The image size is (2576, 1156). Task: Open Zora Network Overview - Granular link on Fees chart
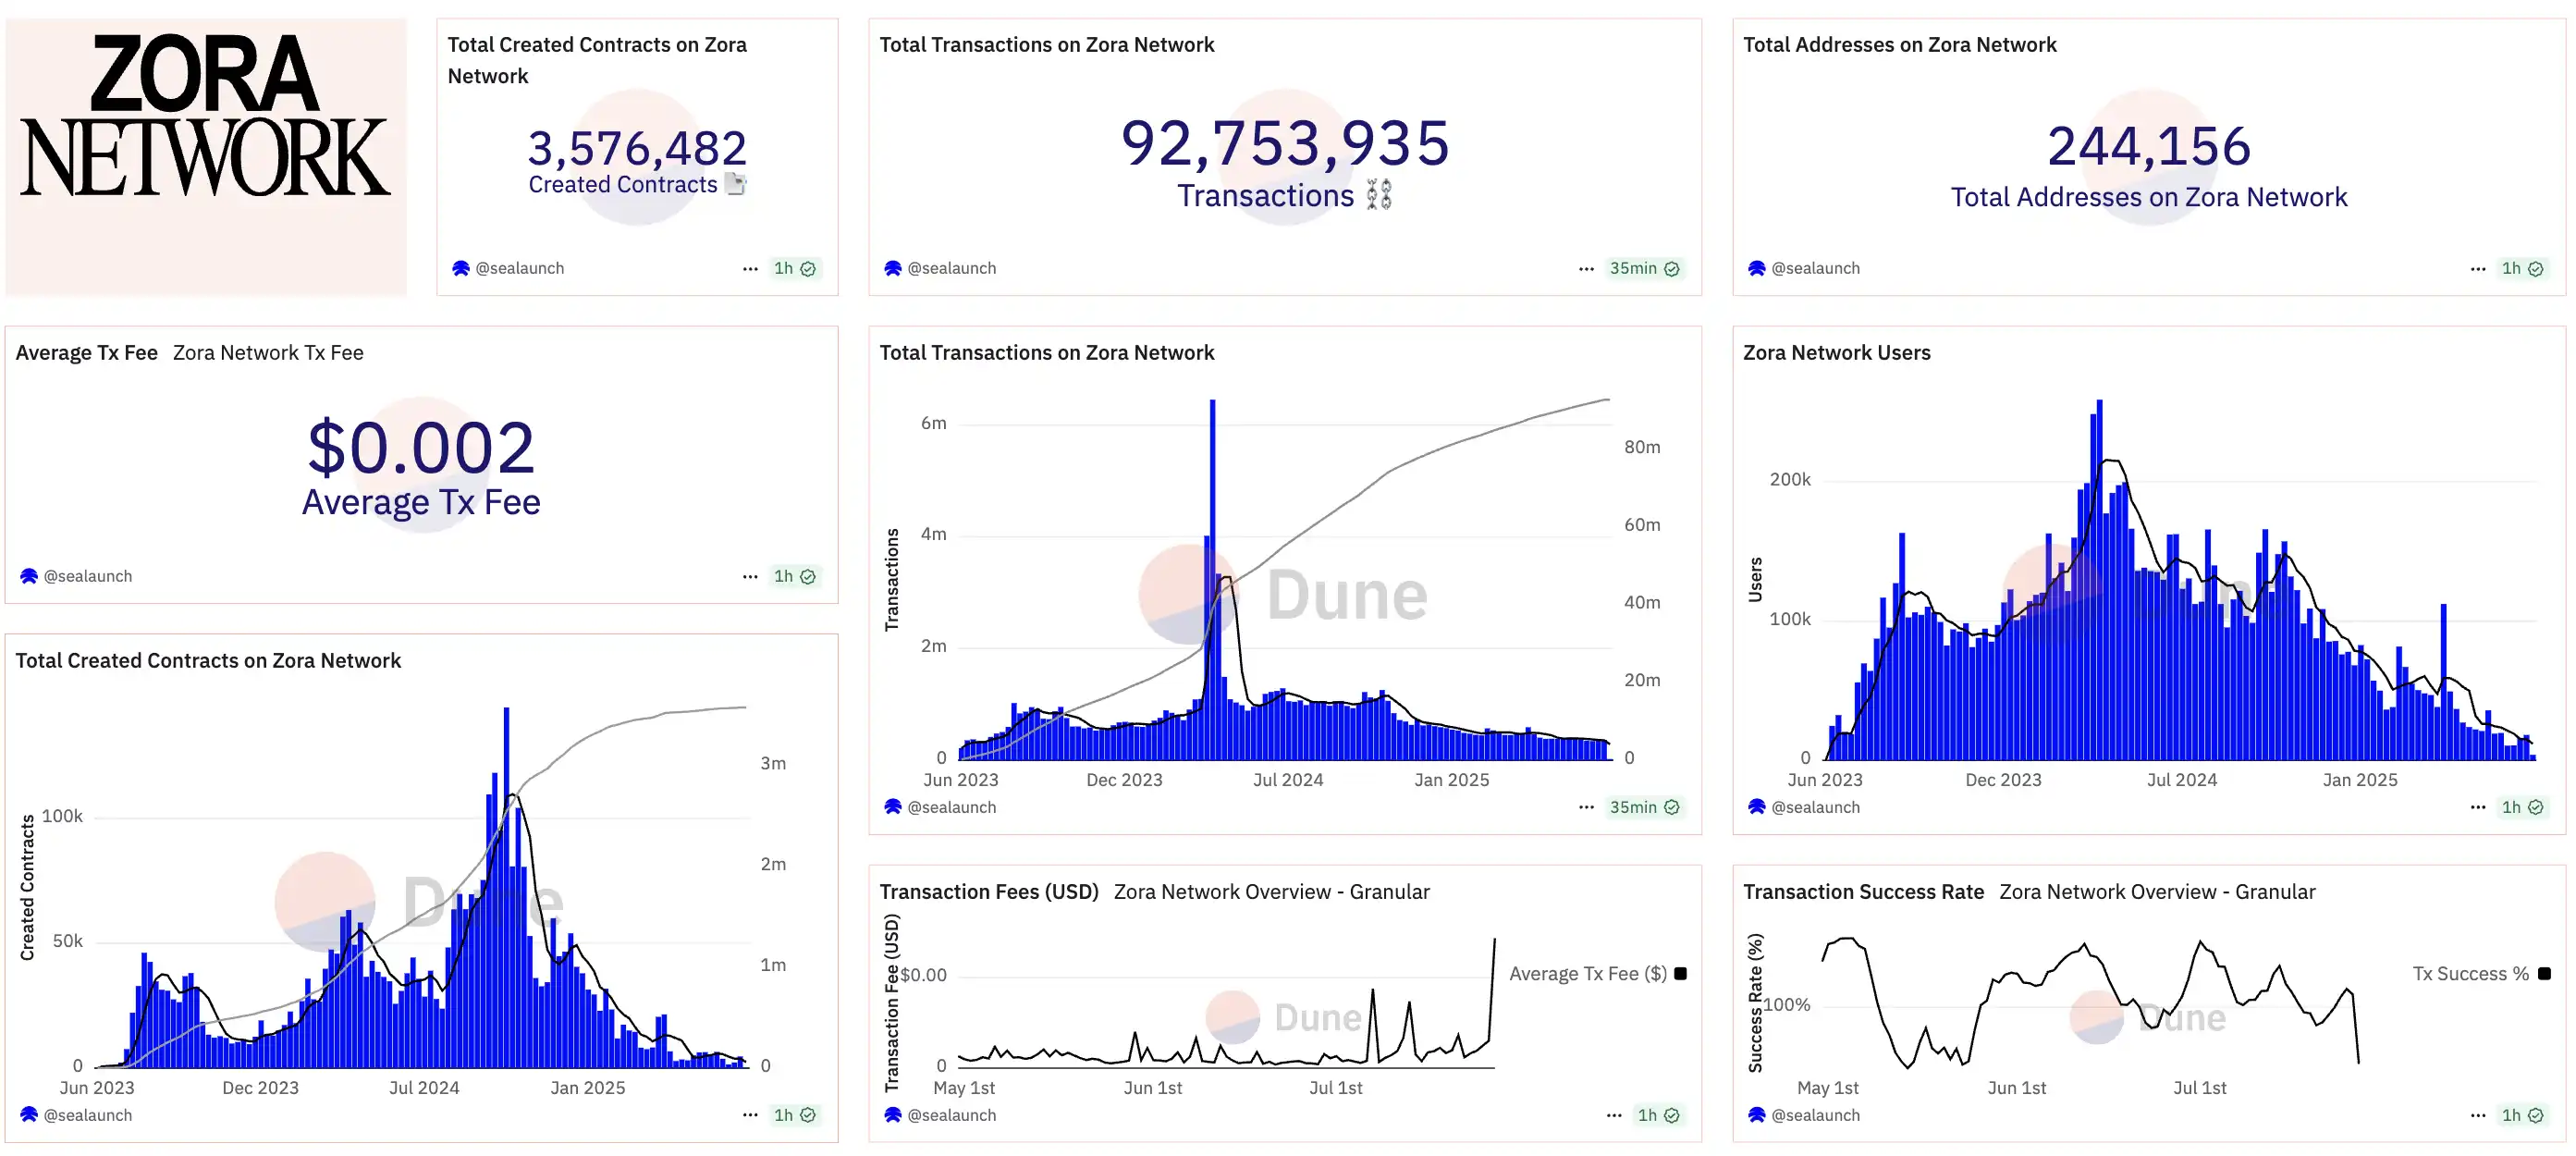click(x=1271, y=891)
